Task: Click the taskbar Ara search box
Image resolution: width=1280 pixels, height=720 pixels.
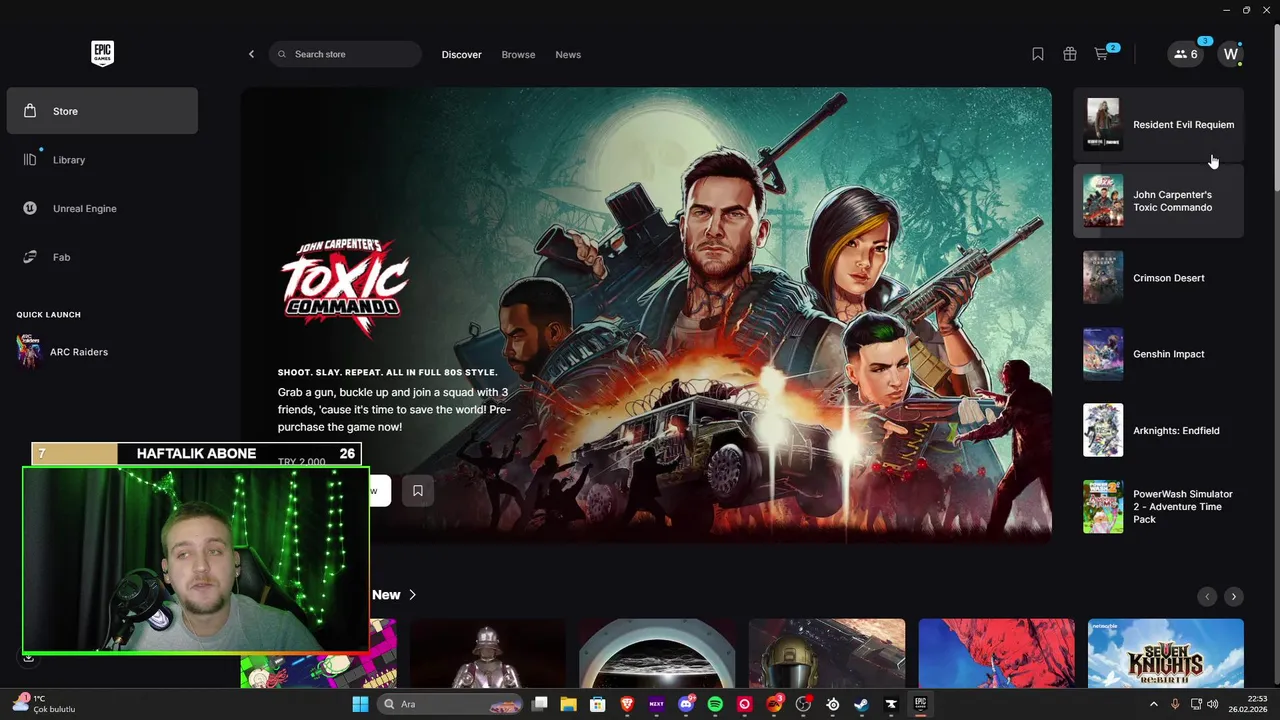Action: pyautogui.click(x=451, y=704)
